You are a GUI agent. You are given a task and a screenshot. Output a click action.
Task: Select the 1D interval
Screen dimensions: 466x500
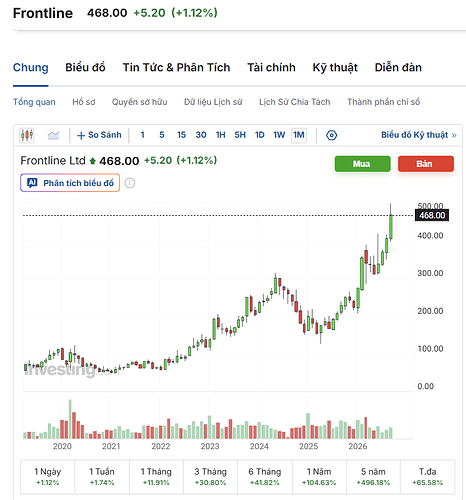coord(260,135)
